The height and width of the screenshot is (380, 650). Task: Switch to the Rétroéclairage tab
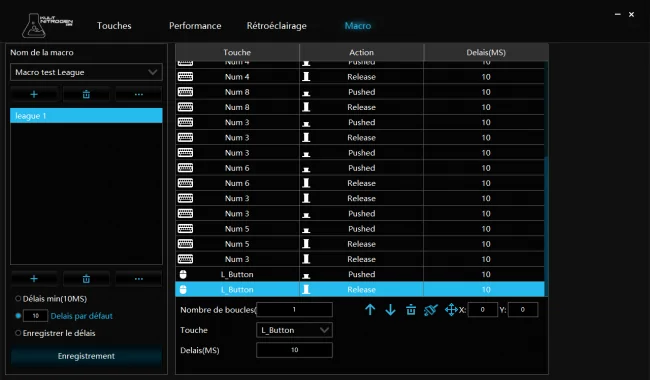coord(276,26)
